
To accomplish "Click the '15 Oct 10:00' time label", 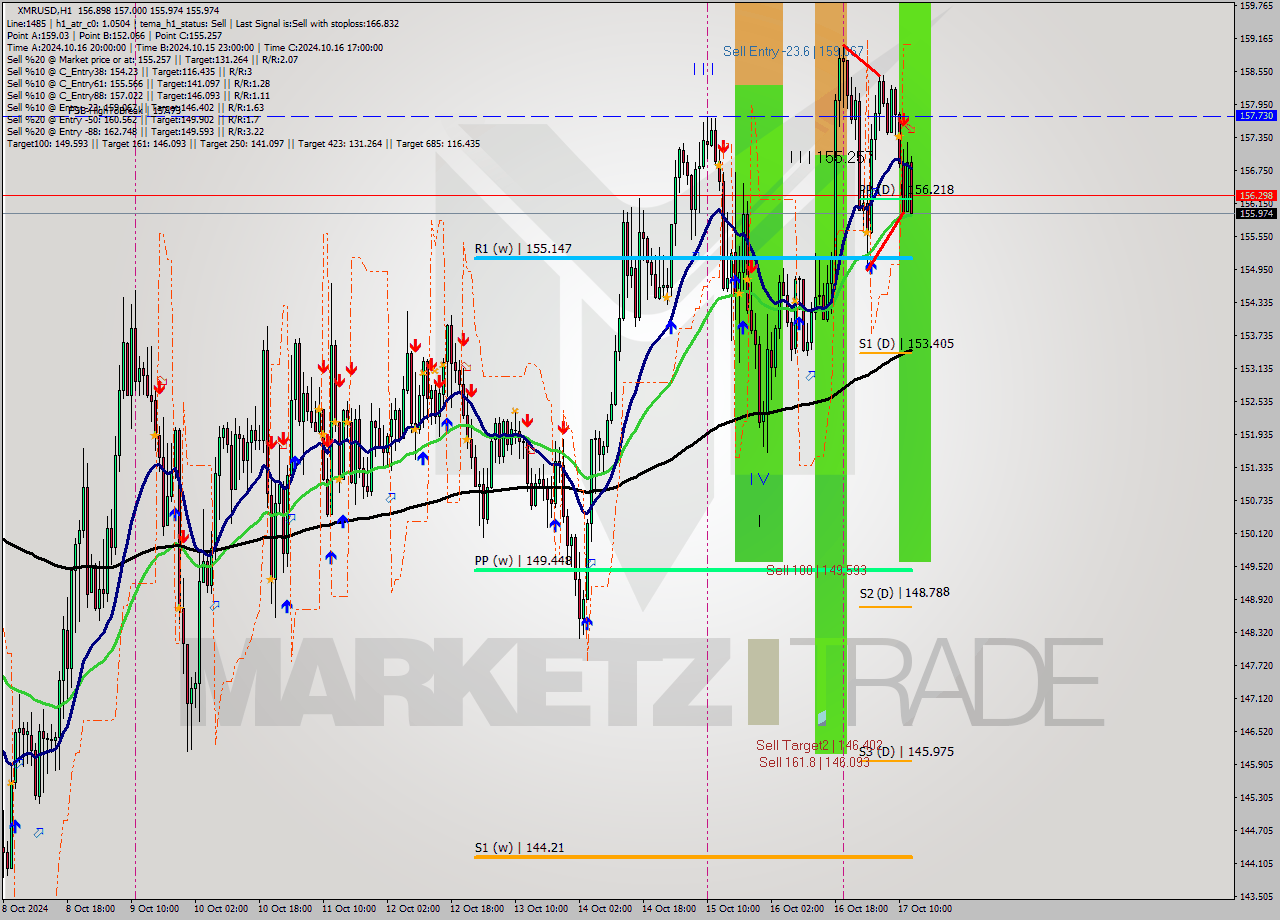I will point(734,909).
